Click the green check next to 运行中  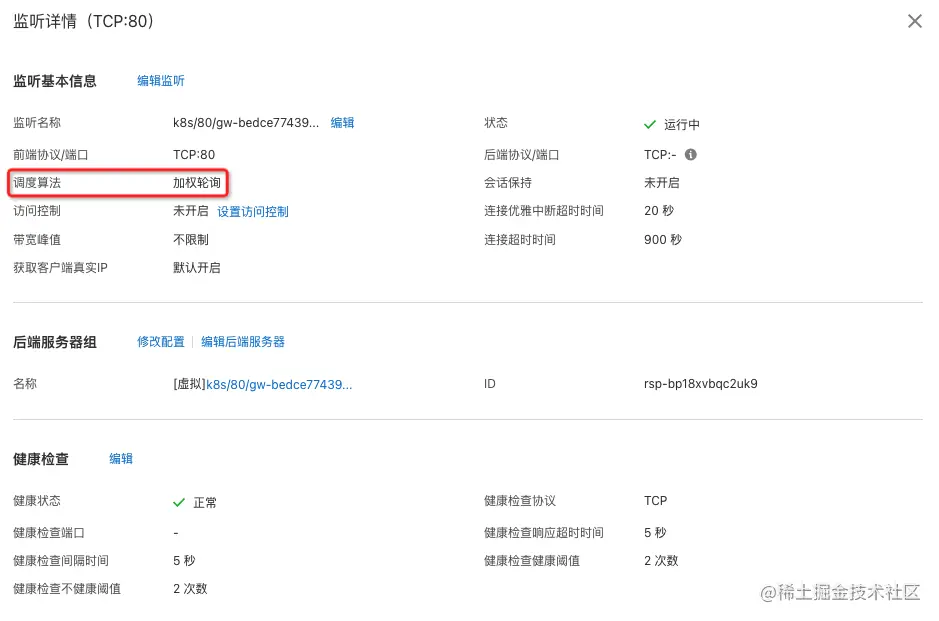pyautogui.click(x=650, y=125)
